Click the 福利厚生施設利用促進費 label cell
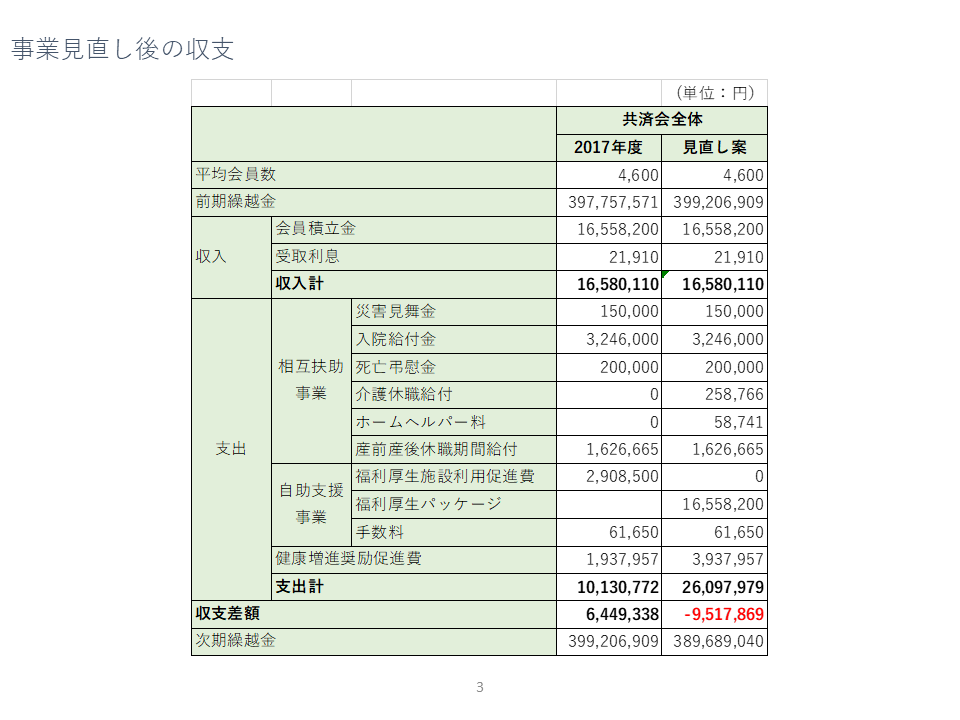 tap(445, 476)
